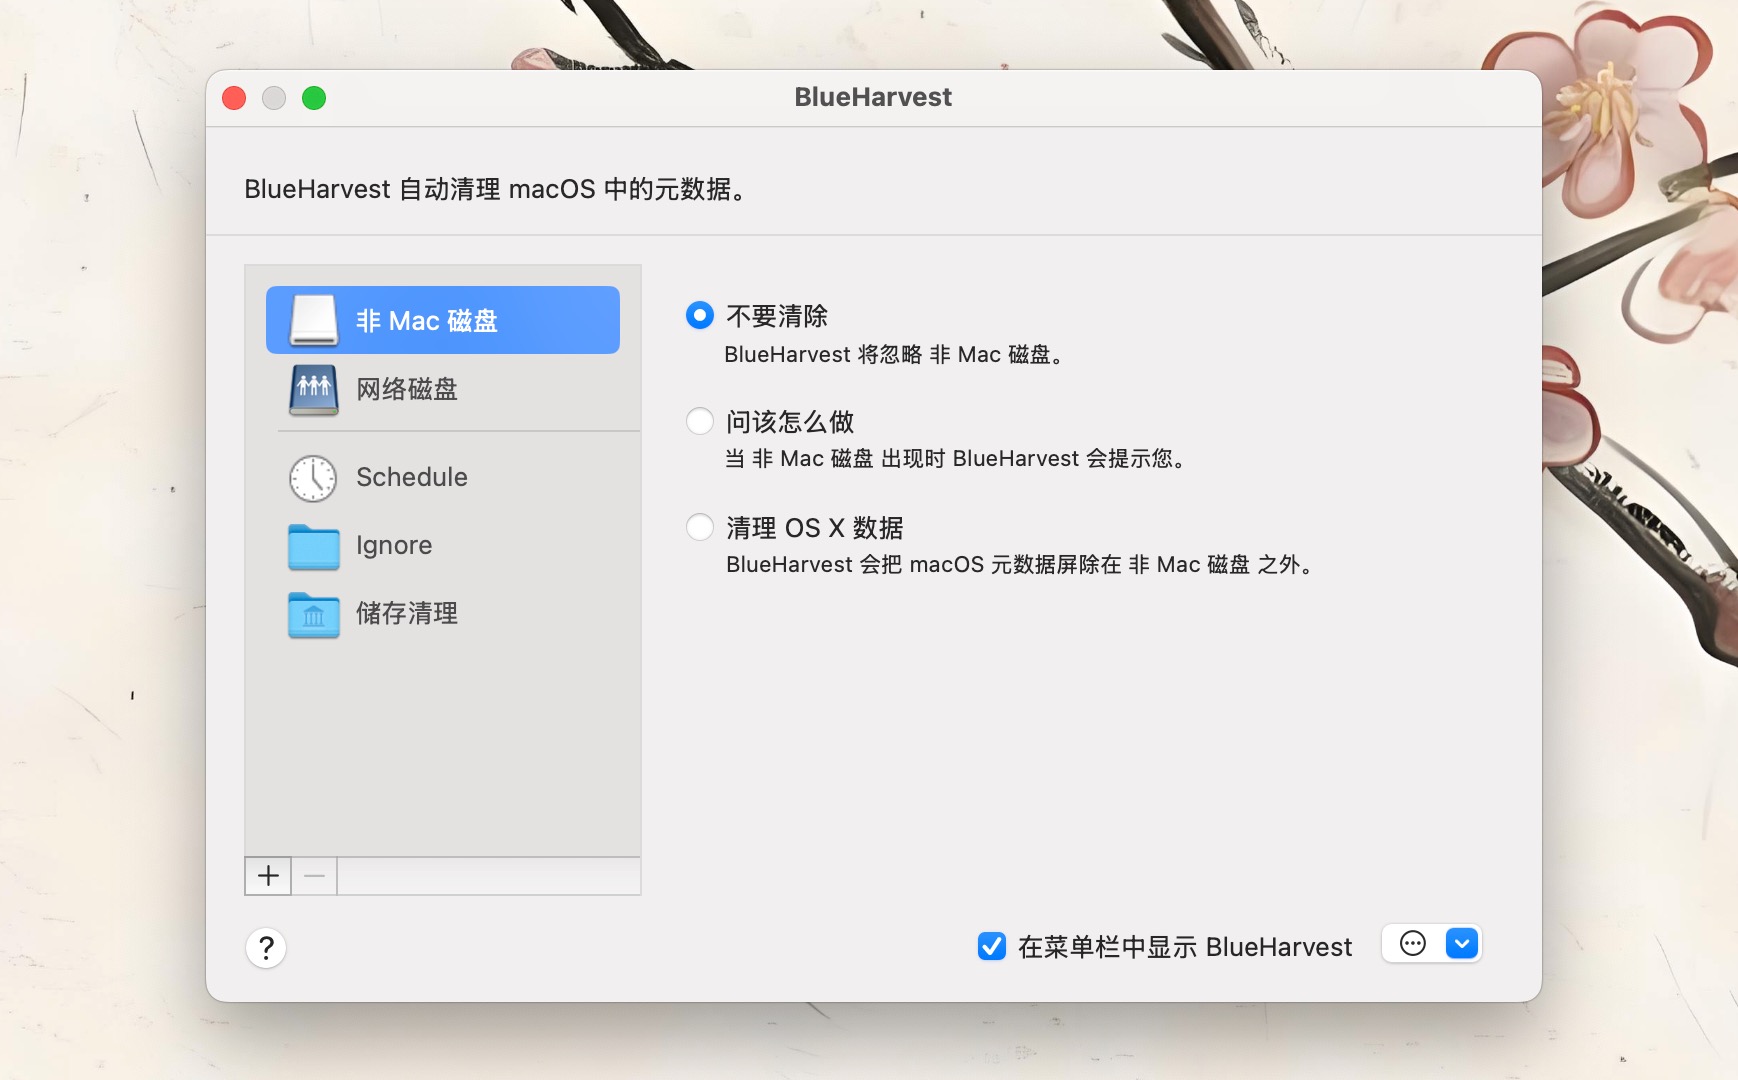Screen dimensions: 1738x1080
Task: Select 网络磁盘 in the sidebar
Action: click(443, 389)
